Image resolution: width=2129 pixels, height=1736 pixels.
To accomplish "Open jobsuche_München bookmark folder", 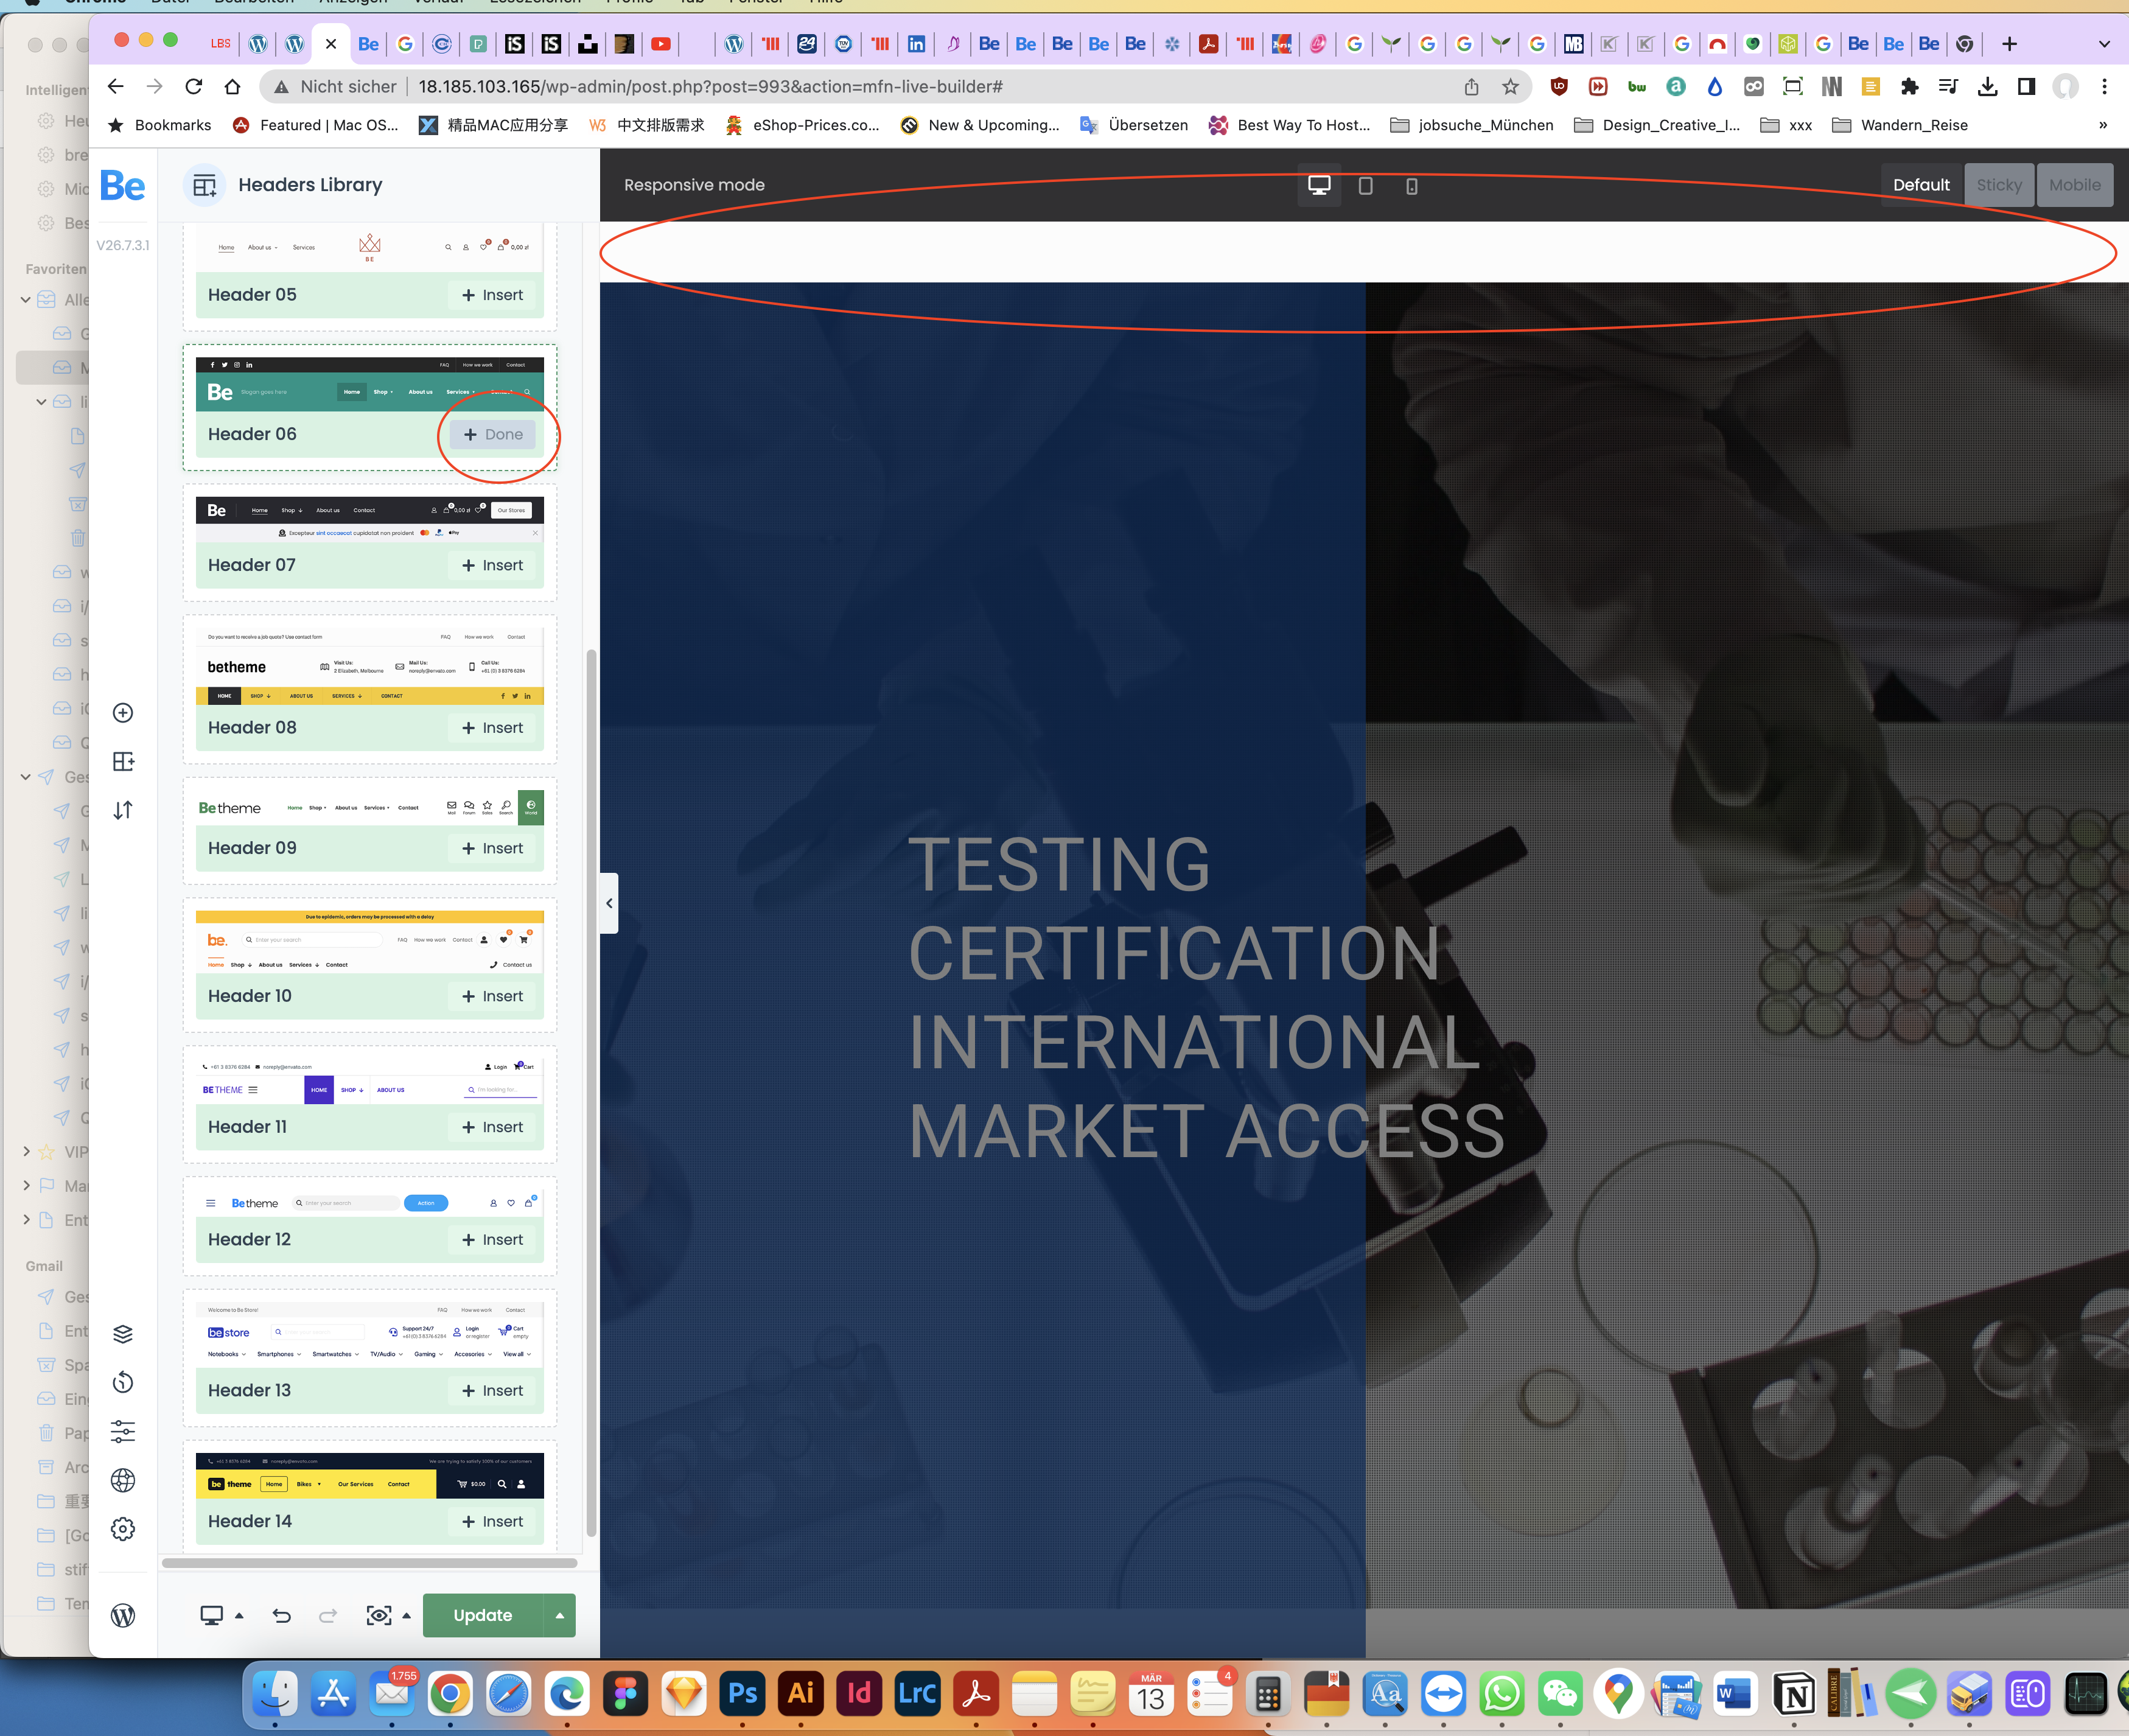I will tap(1472, 125).
